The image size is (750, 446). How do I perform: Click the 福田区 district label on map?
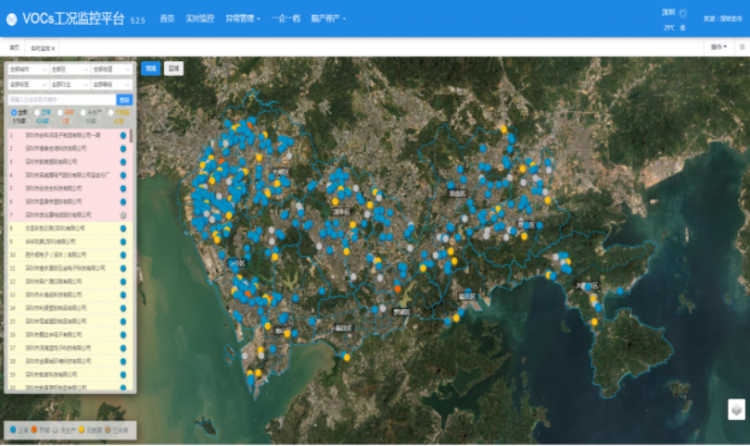coord(343,328)
